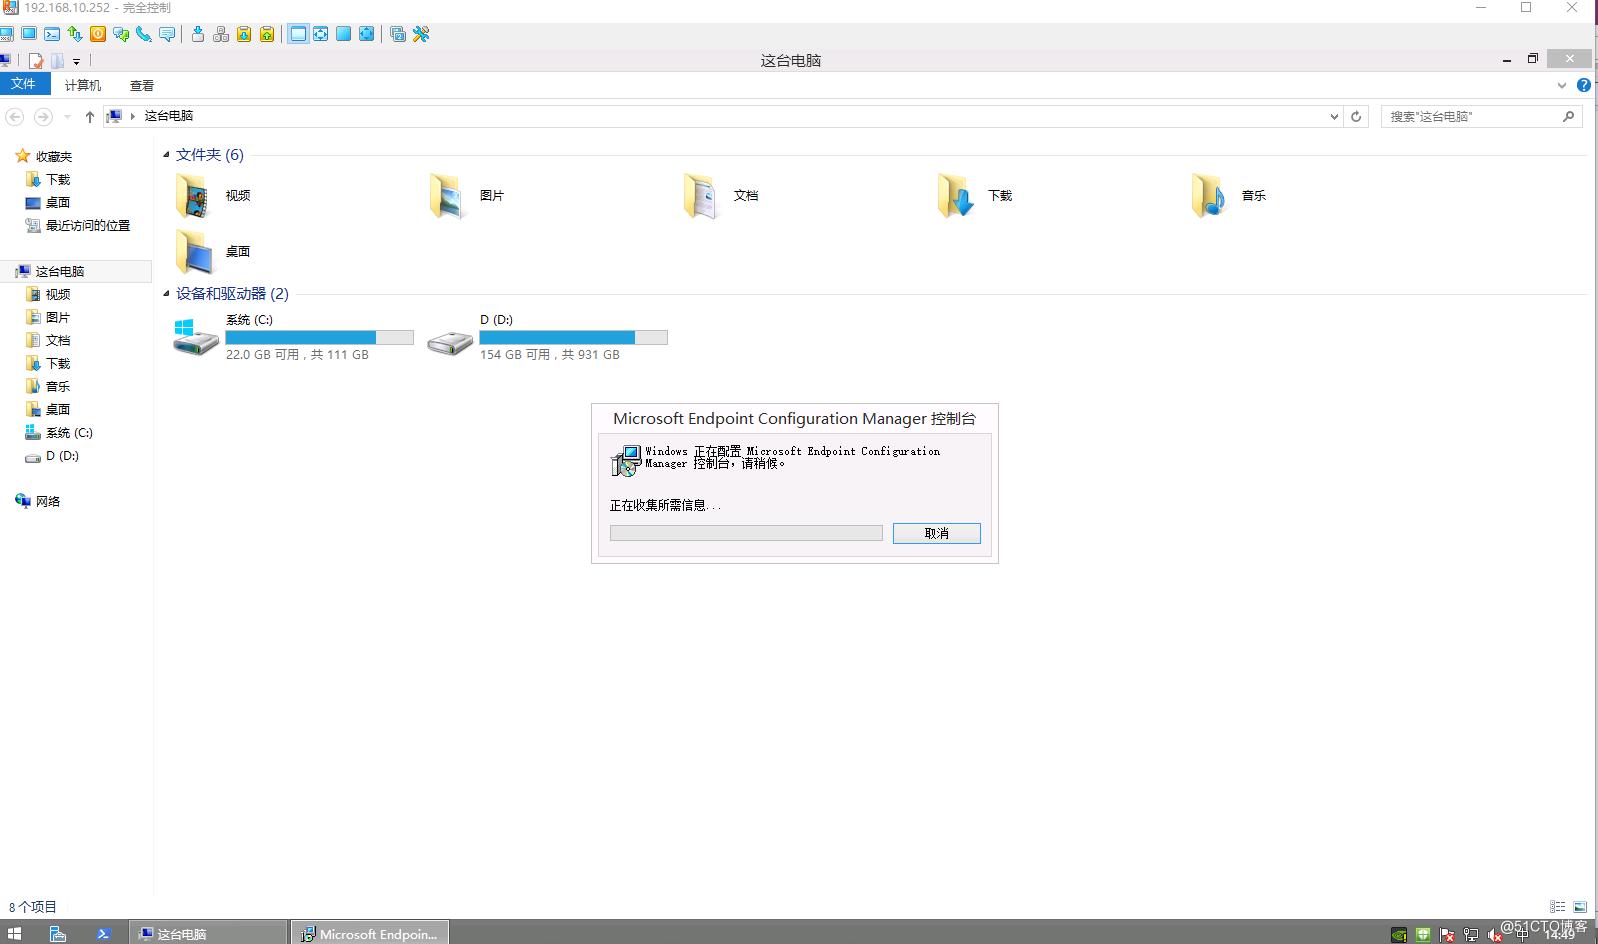Collapse the 文件夹 (6) group

pyautogui.click(x=166, y=155)
